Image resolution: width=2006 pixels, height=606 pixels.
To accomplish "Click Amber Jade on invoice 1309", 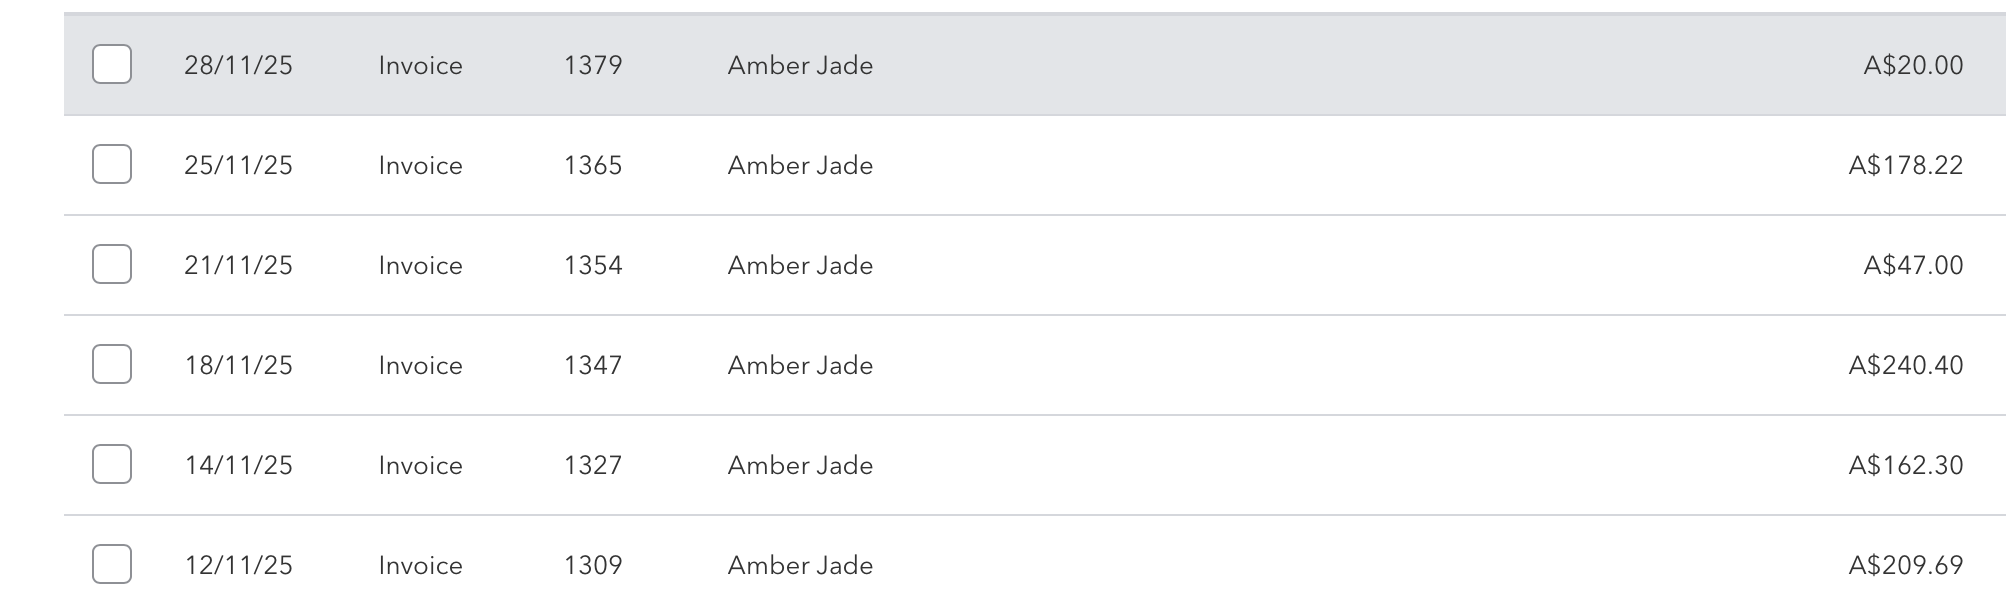I will pos(799,565).
